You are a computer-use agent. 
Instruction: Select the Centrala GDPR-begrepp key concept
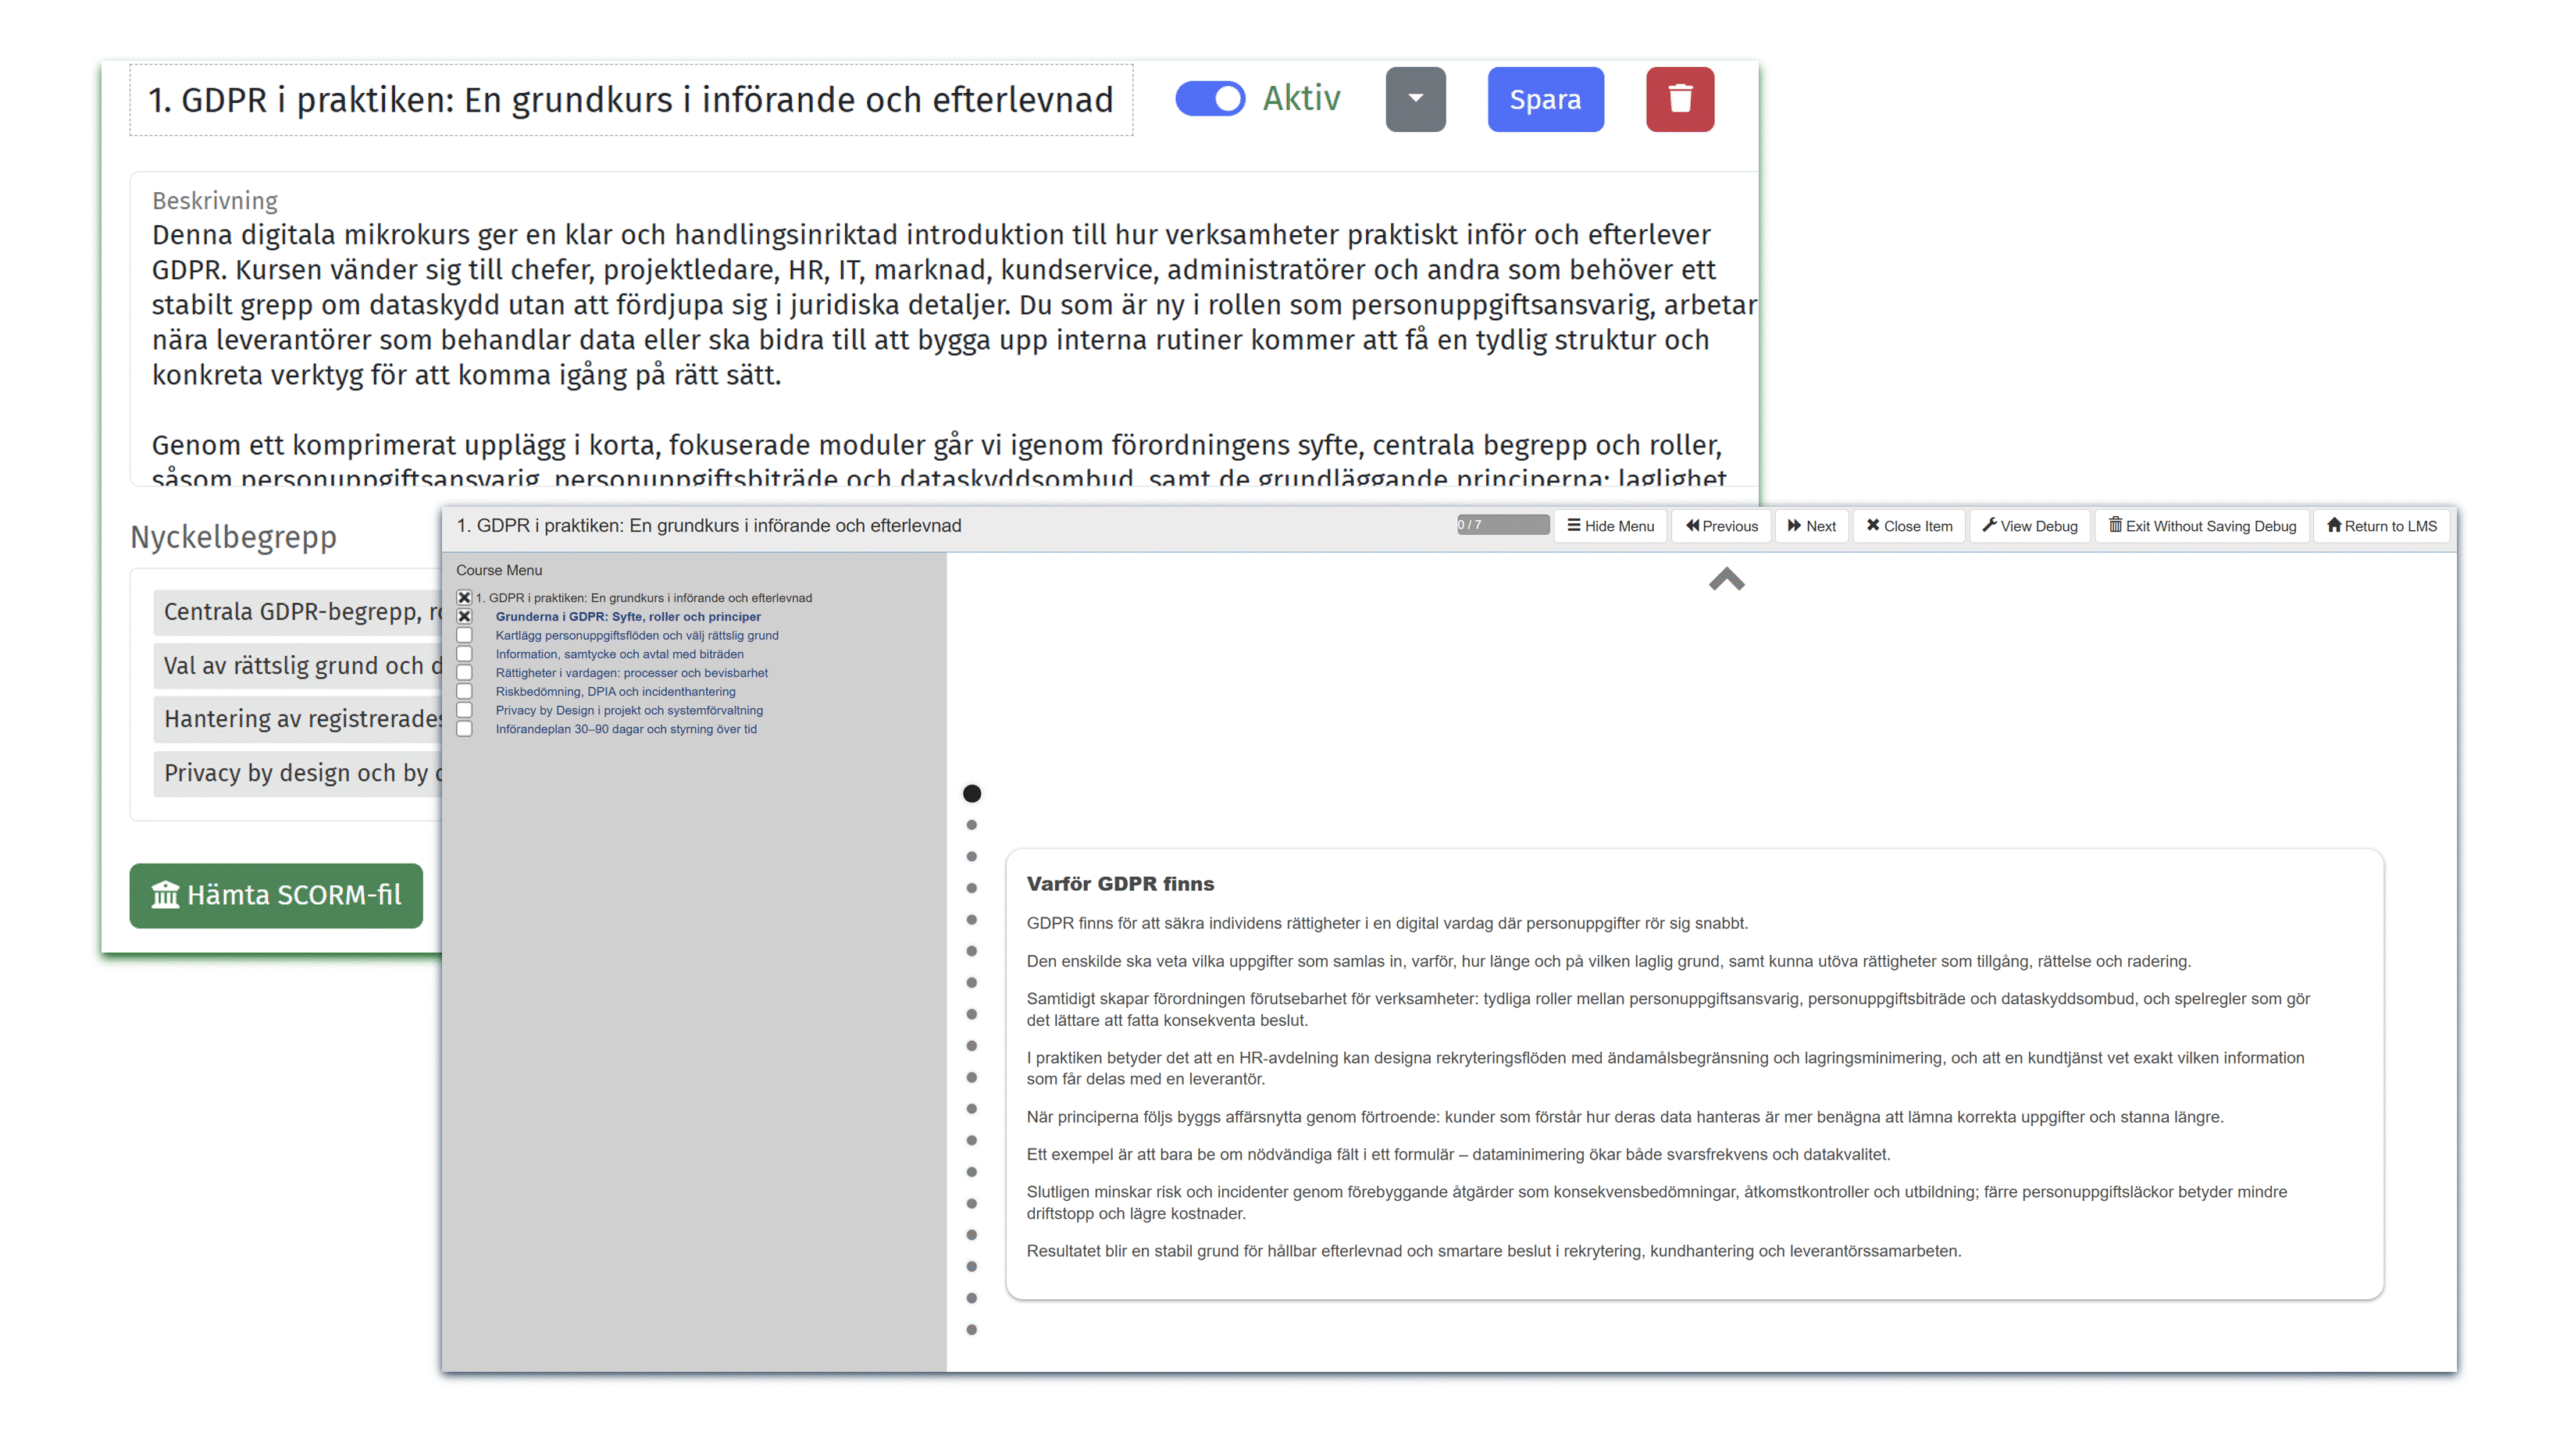coord(298,612)
